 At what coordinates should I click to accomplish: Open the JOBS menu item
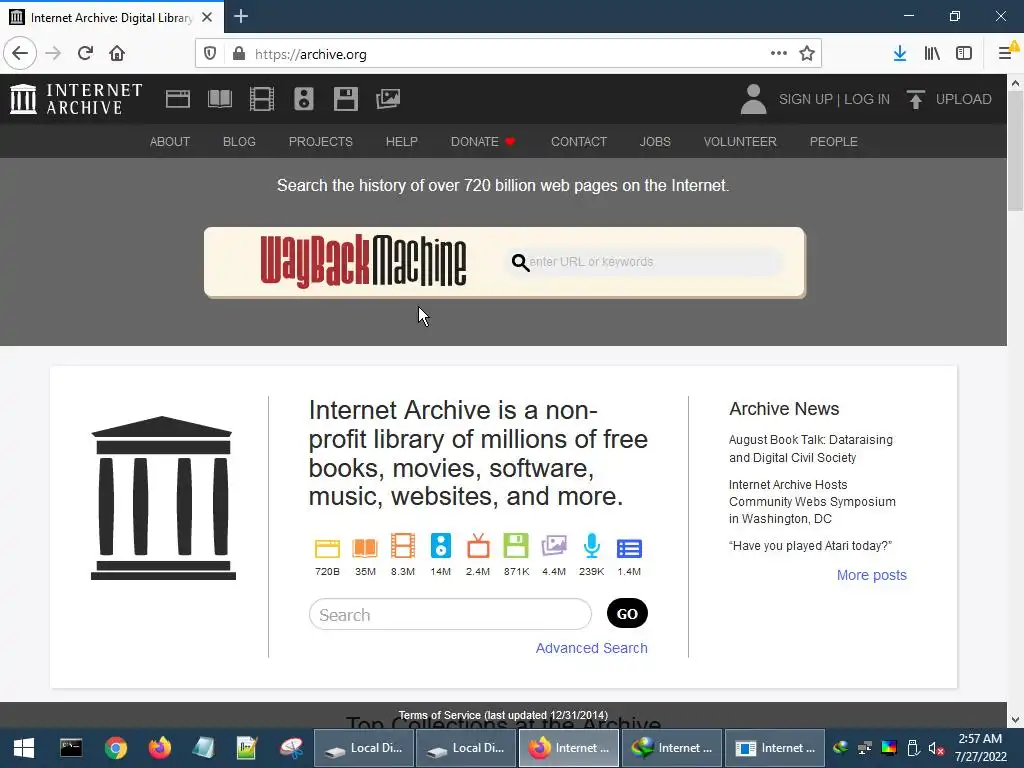pos(655,142)
